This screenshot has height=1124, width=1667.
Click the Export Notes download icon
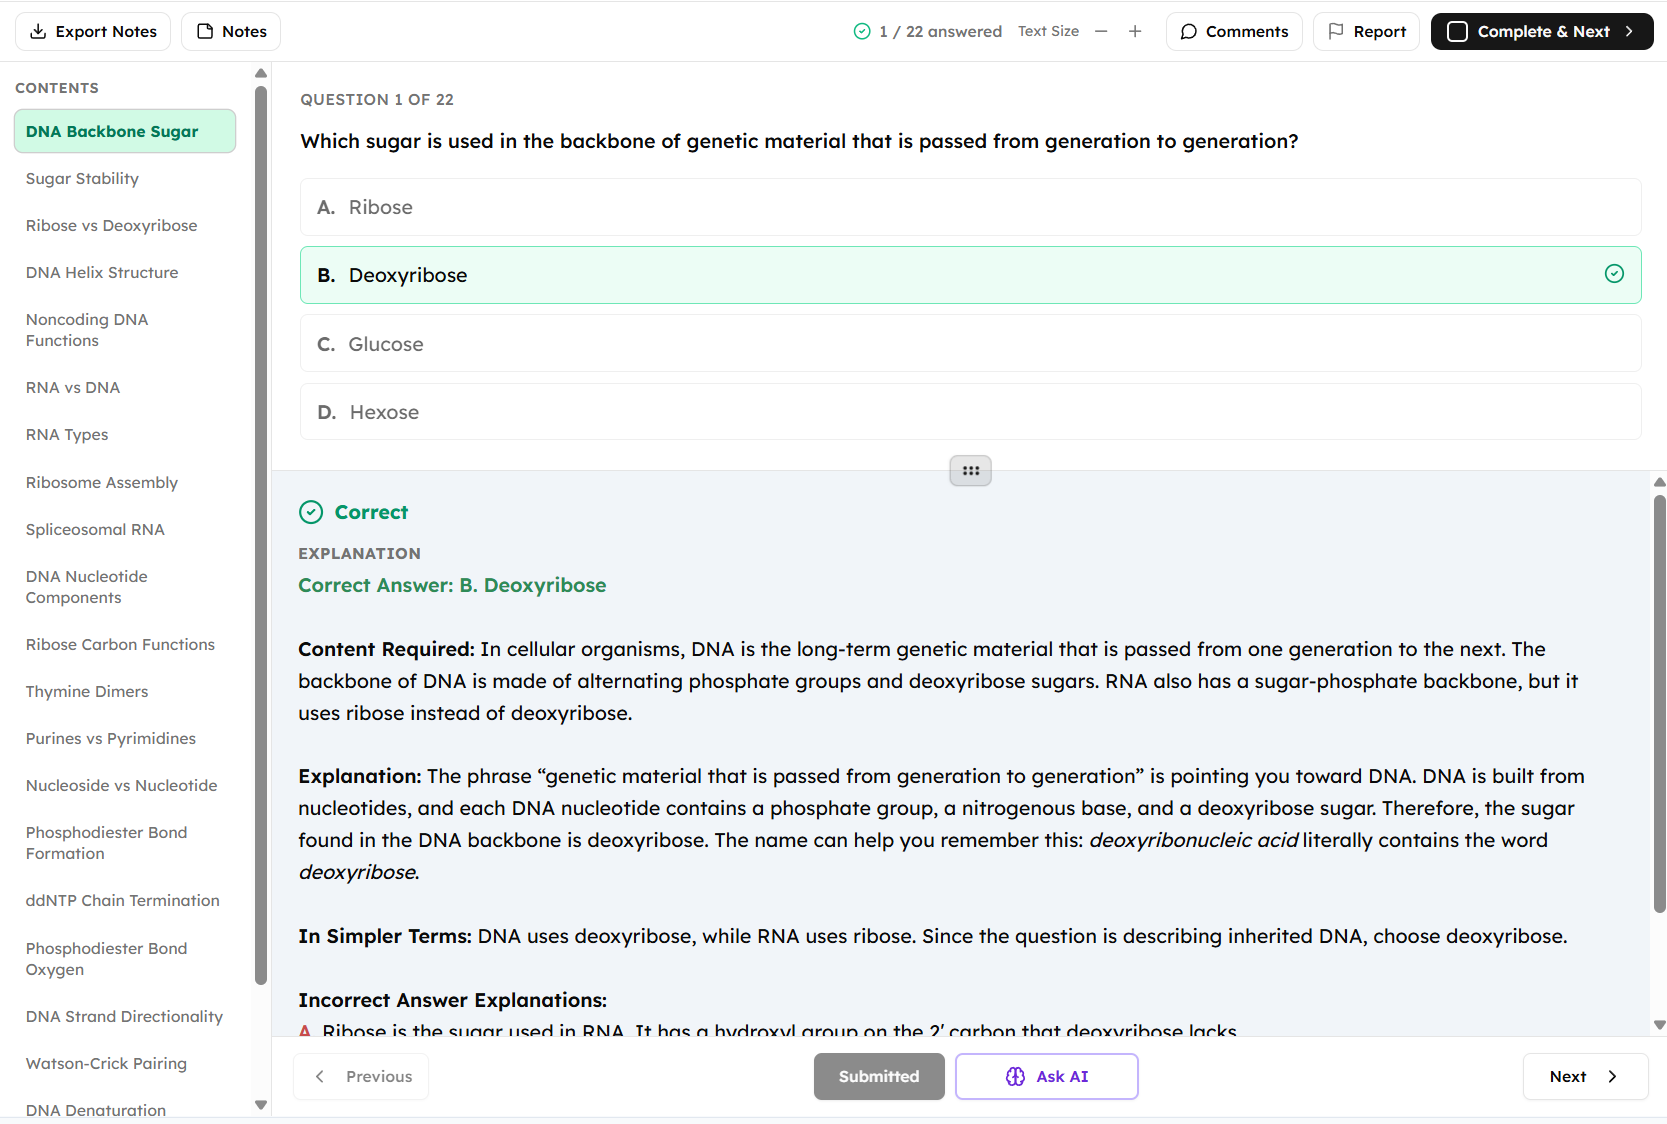pos(38,31)
